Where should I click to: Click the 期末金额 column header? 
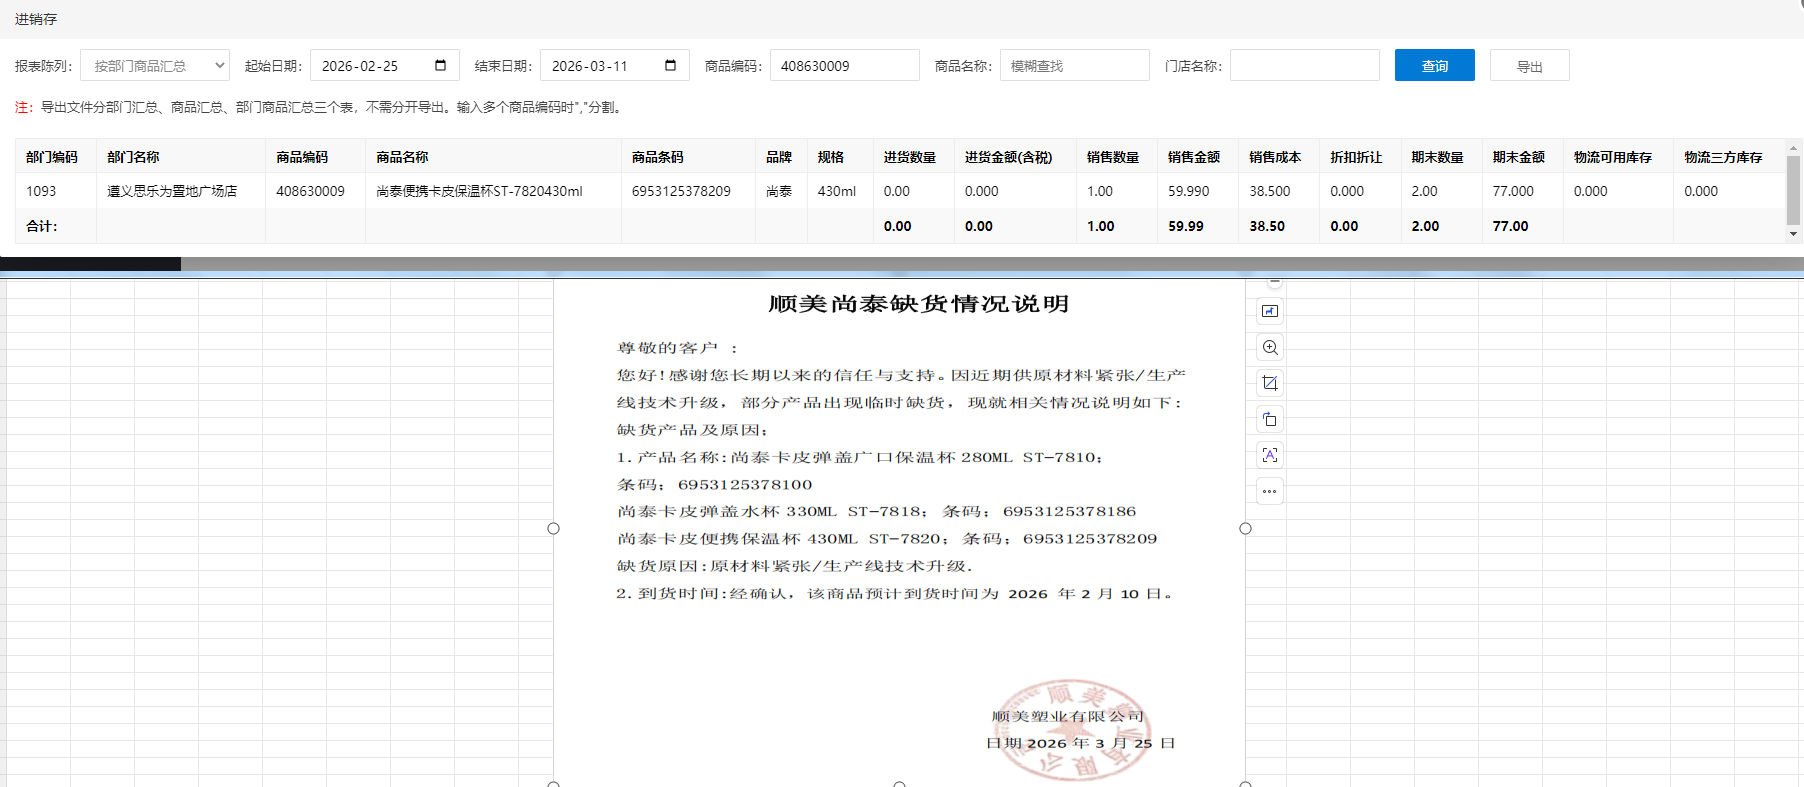pyautogui.click(x=1518, y=157)
